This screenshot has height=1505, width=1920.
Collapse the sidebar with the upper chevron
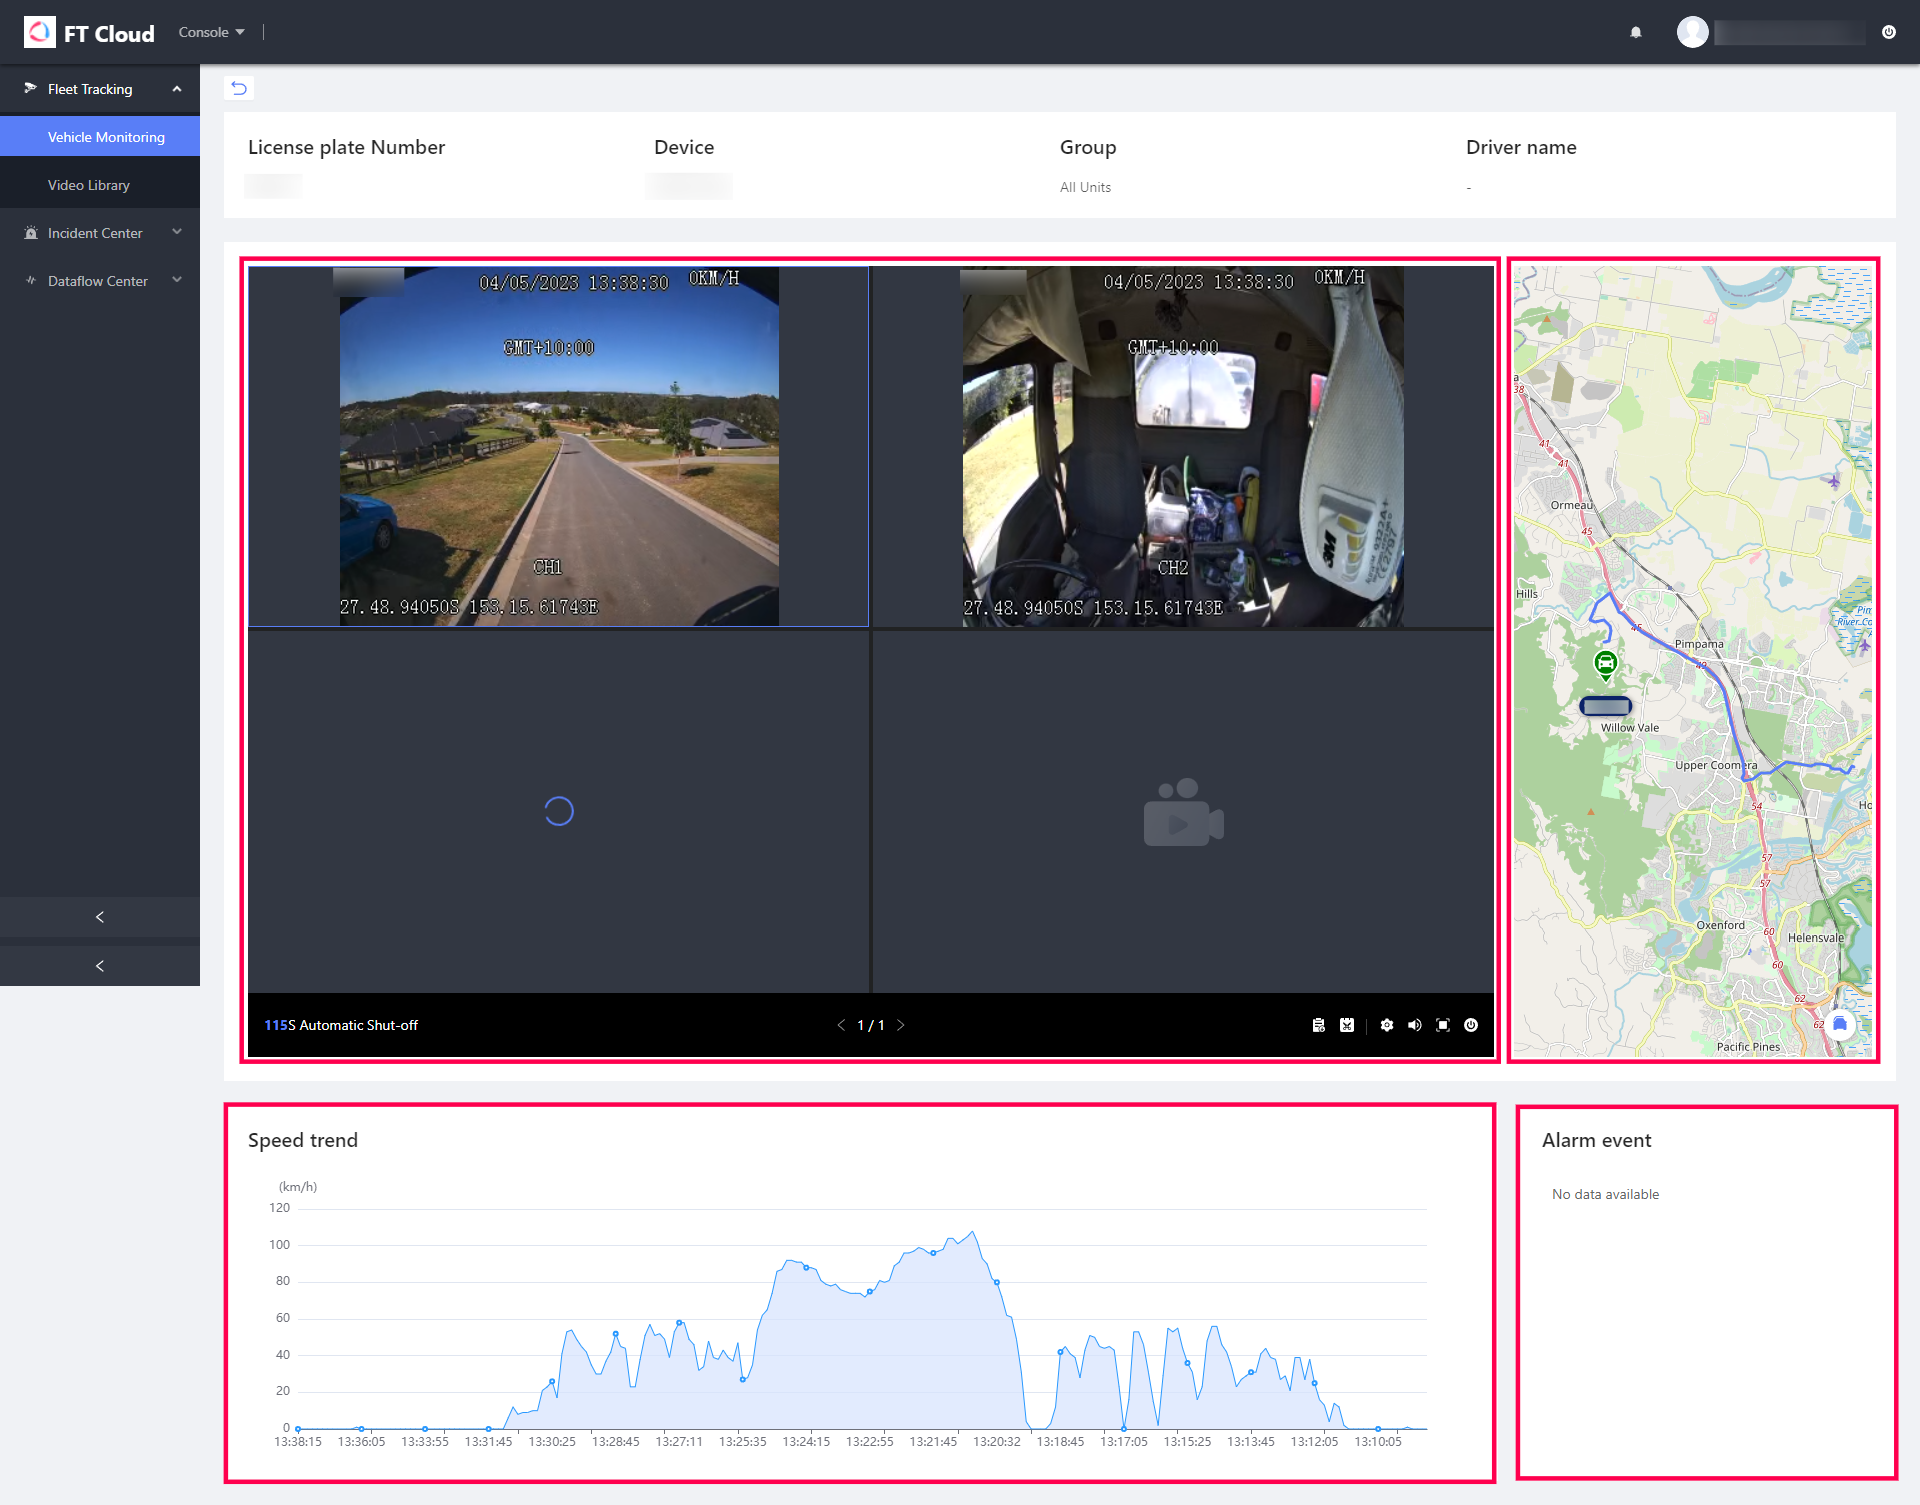click(x=100, y=917)
